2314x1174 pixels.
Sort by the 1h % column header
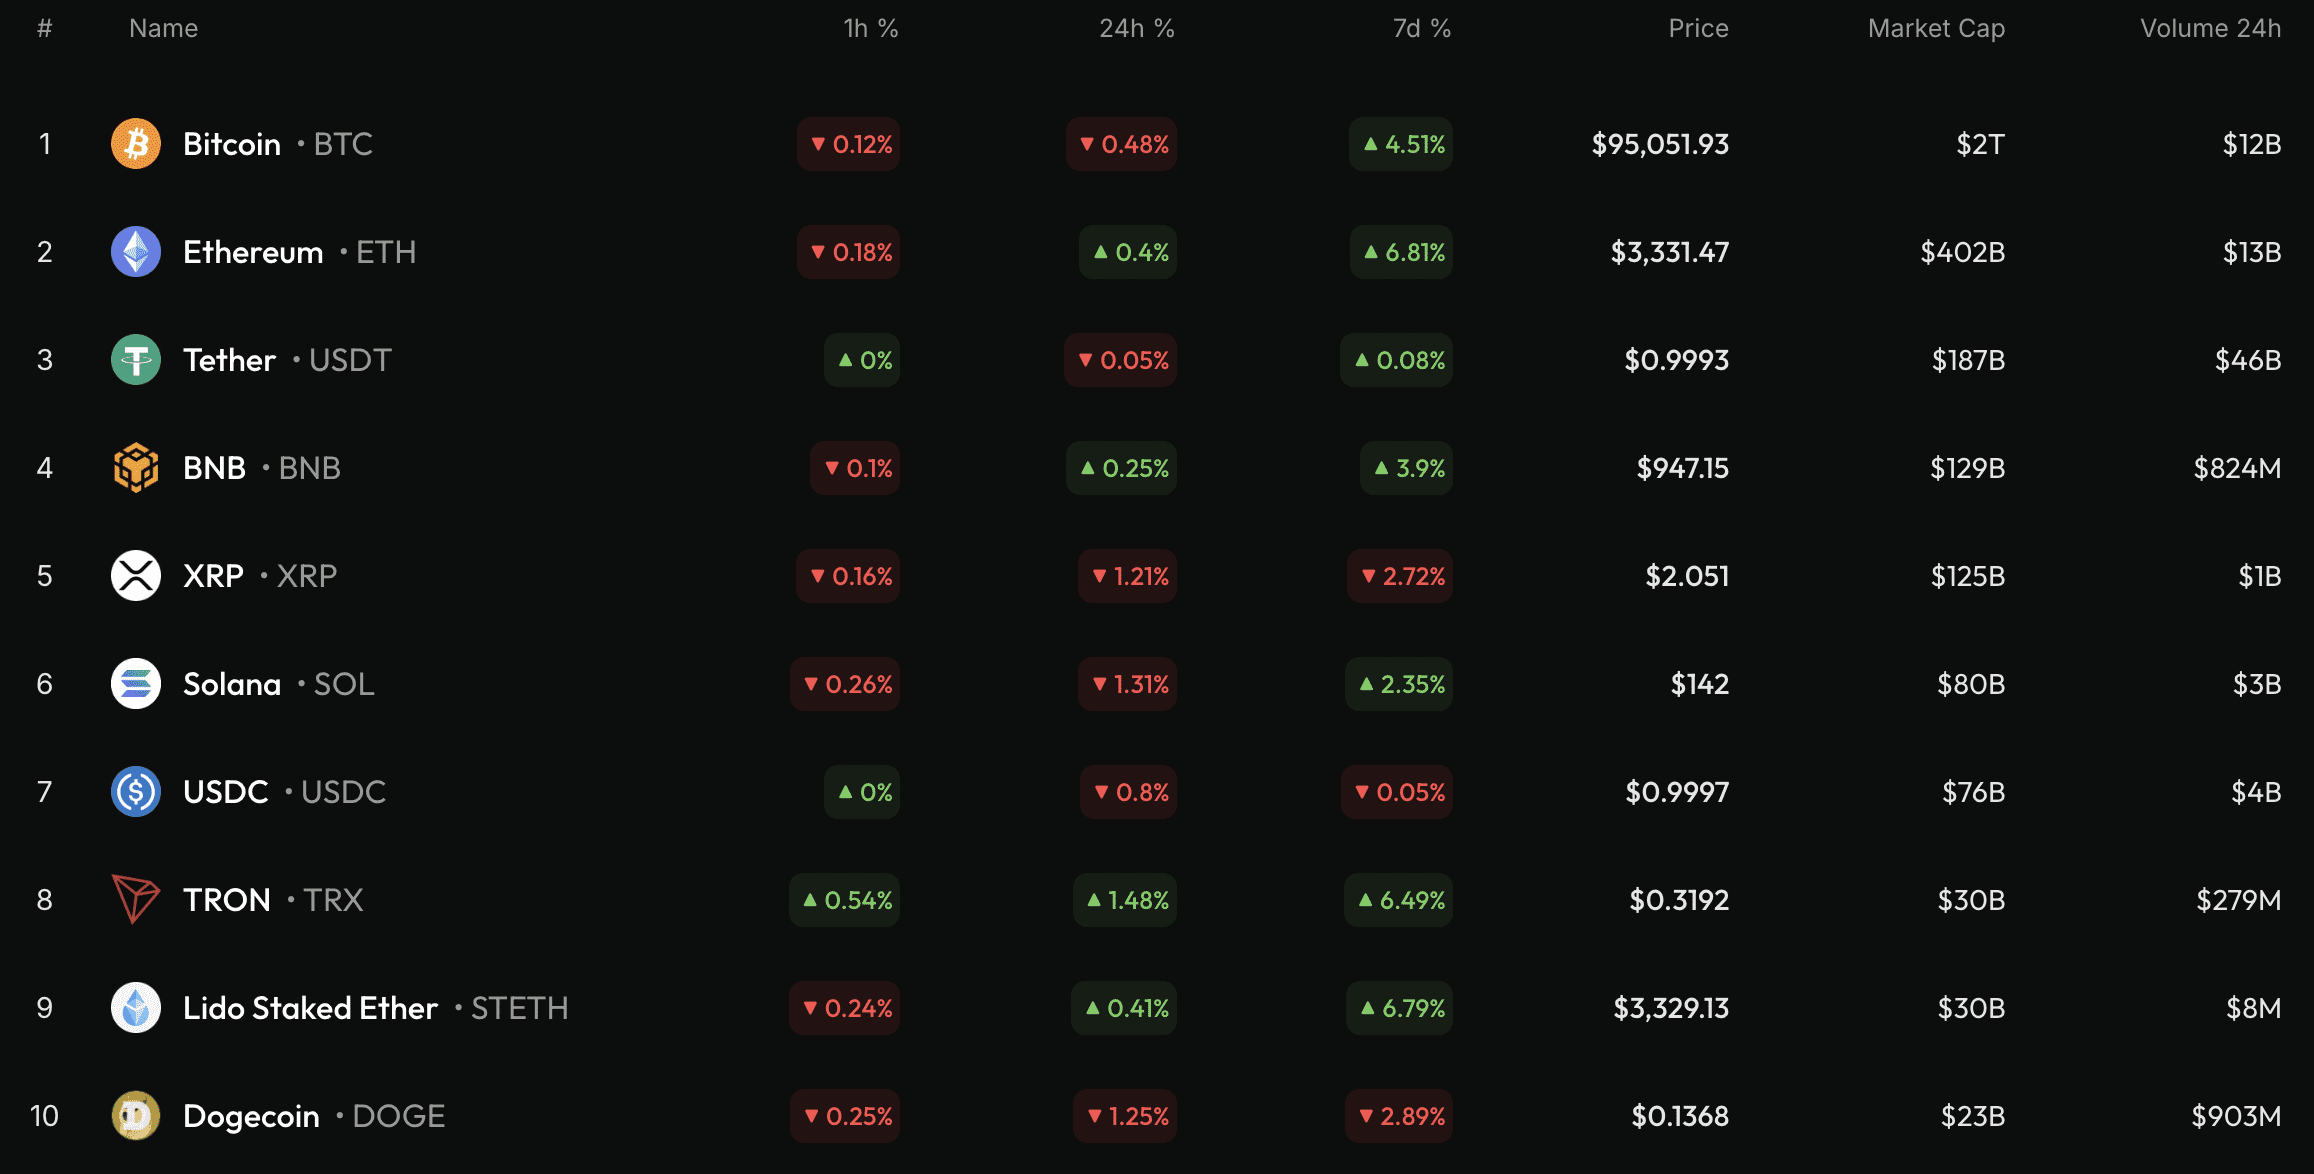[870, 28]
